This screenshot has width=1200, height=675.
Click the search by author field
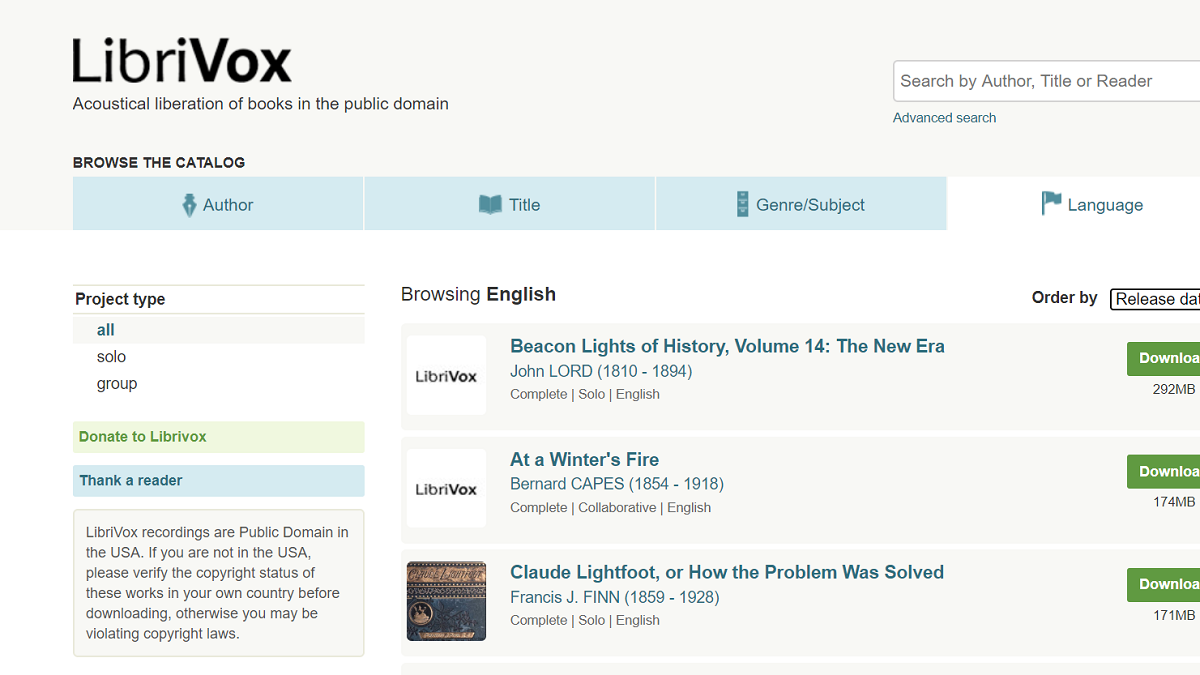click(x=1045, y=81)
